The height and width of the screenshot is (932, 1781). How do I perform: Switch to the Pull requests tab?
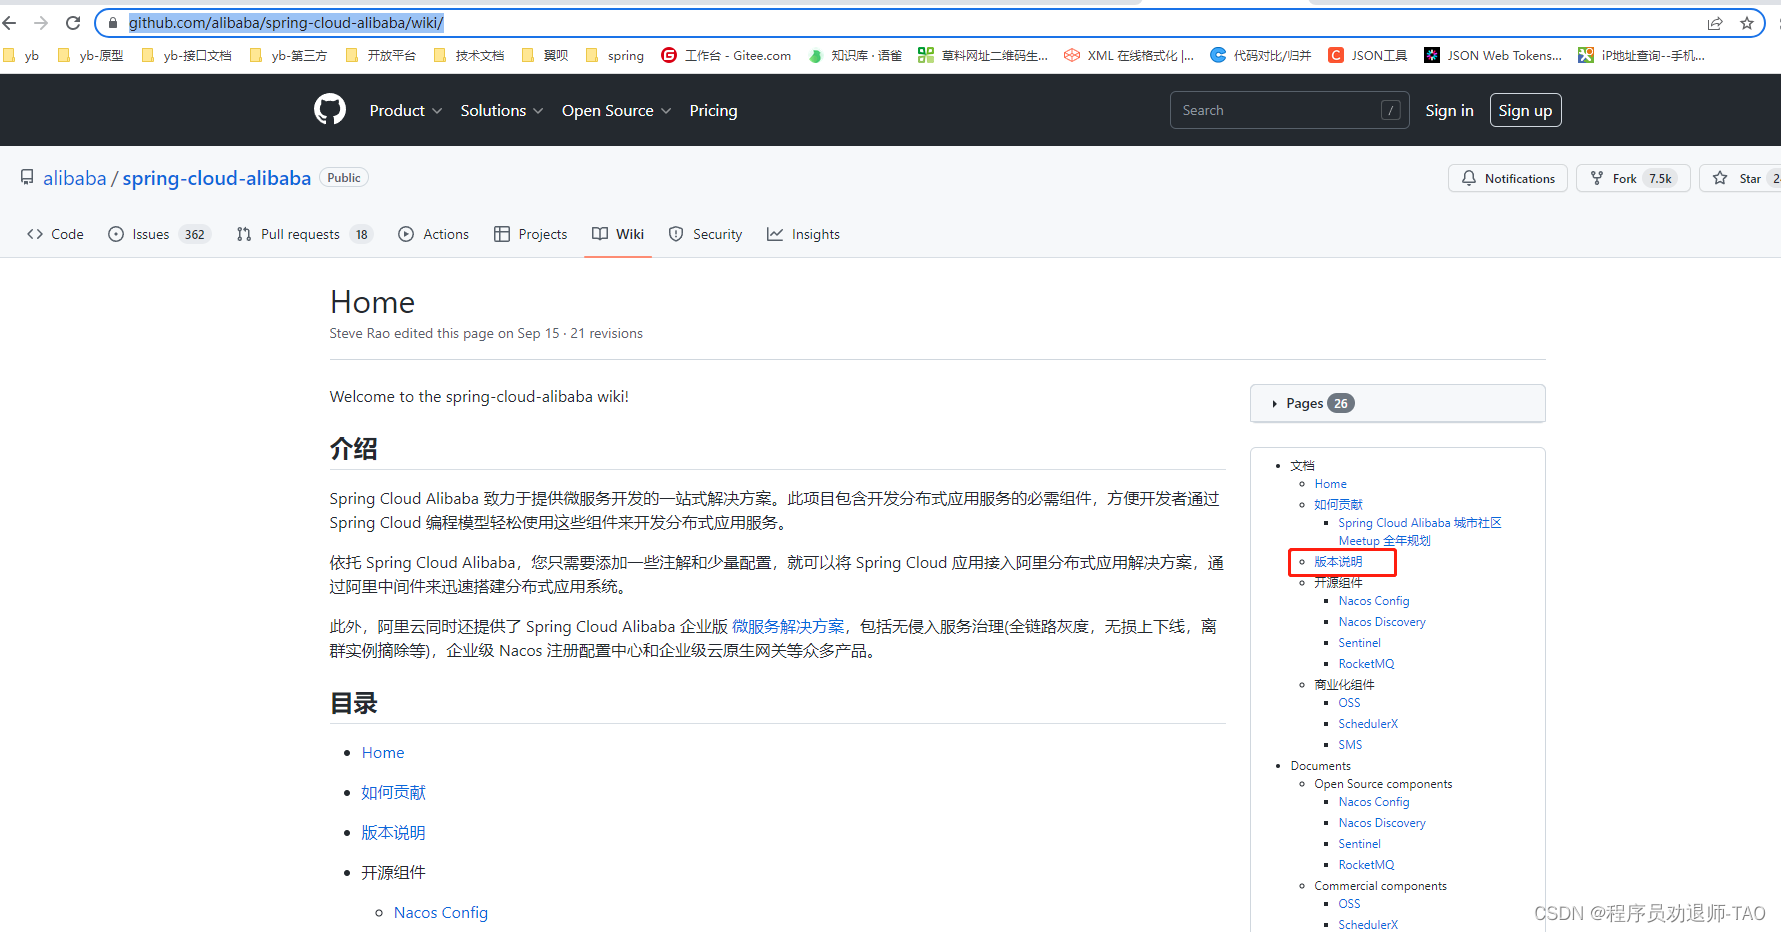(303, 234)
